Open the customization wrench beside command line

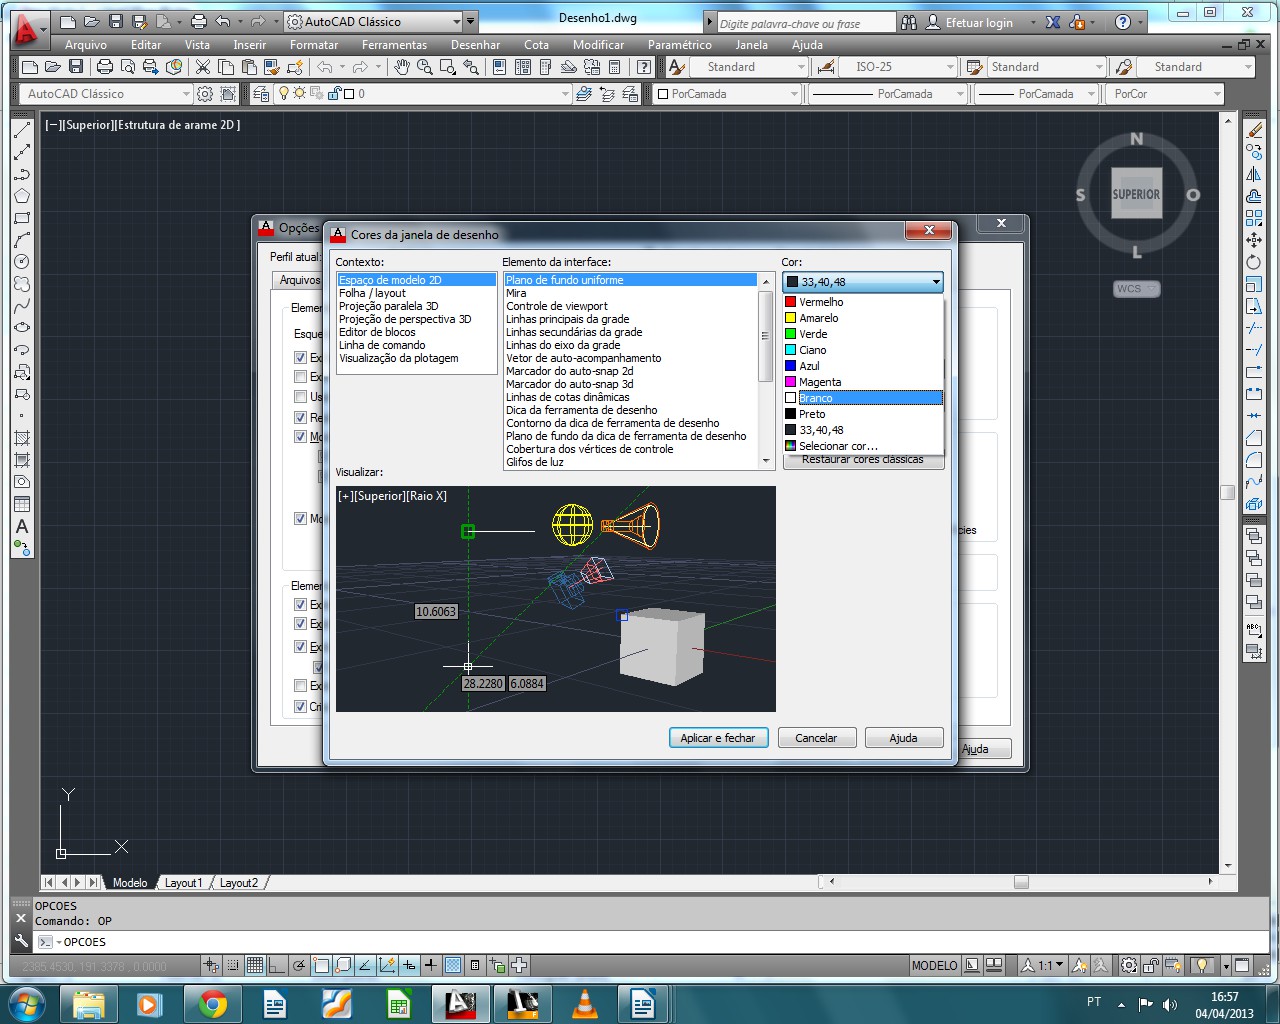[21, 941]
